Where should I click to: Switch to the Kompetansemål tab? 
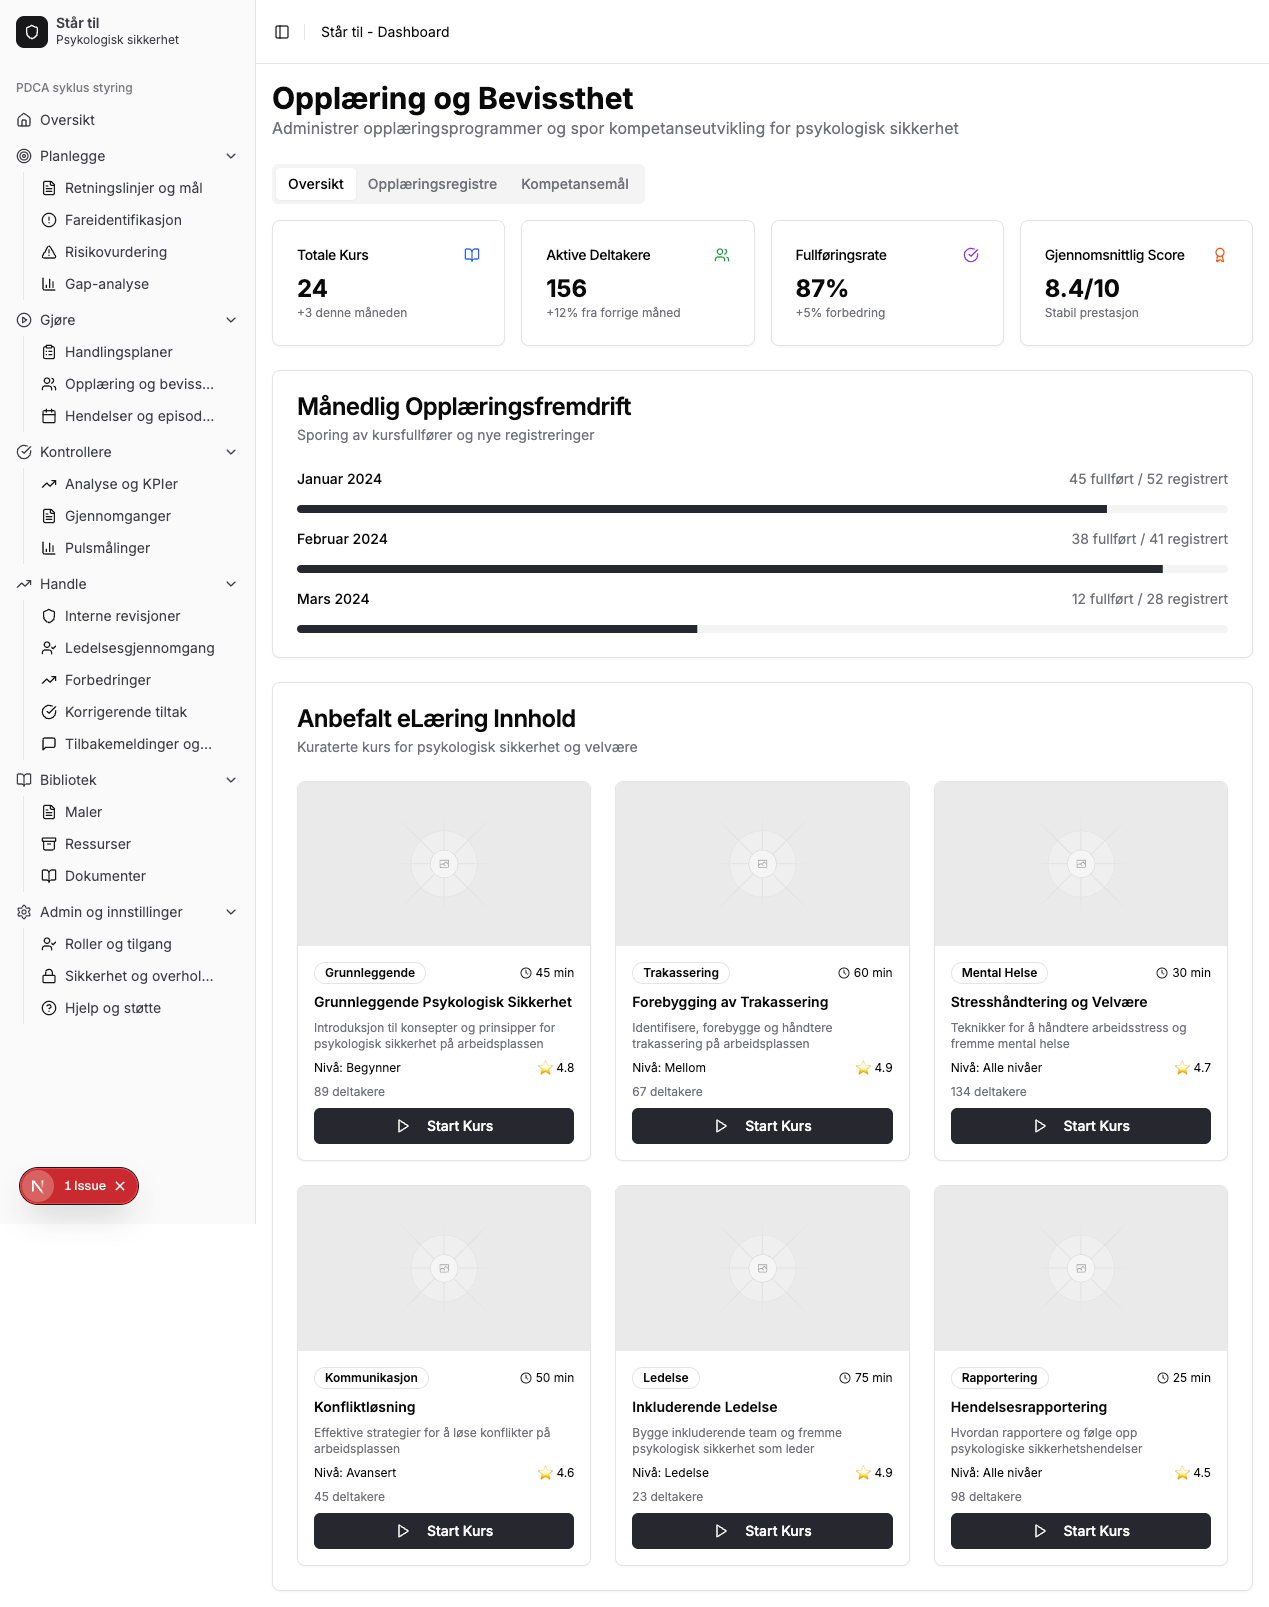click(575, 184)
